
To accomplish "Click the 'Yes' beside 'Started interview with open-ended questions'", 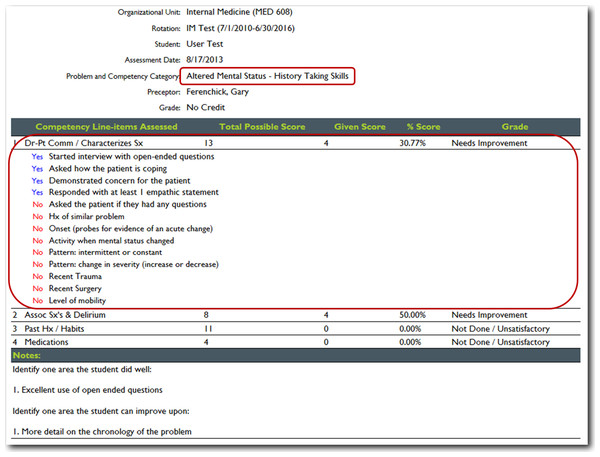I will pyautogui.click(x=37, y=157).
